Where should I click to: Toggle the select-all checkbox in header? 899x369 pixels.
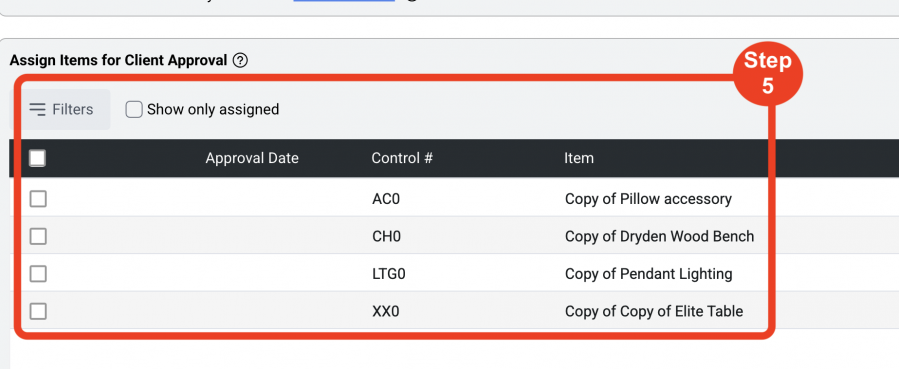coord(38,158)
